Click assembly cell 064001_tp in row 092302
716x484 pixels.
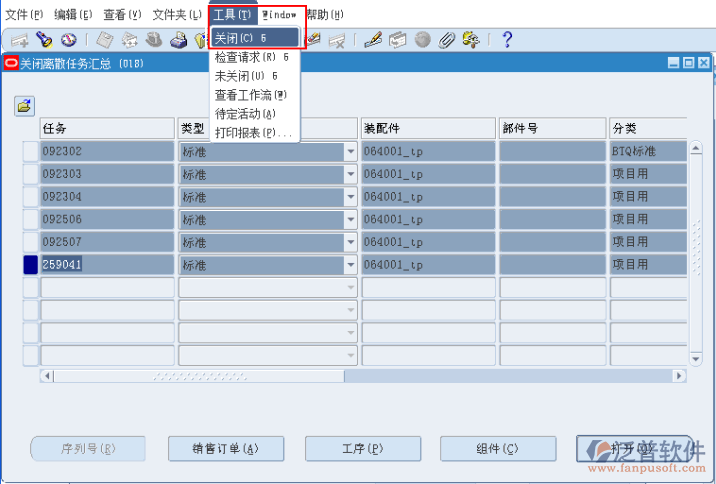(428, 151)
